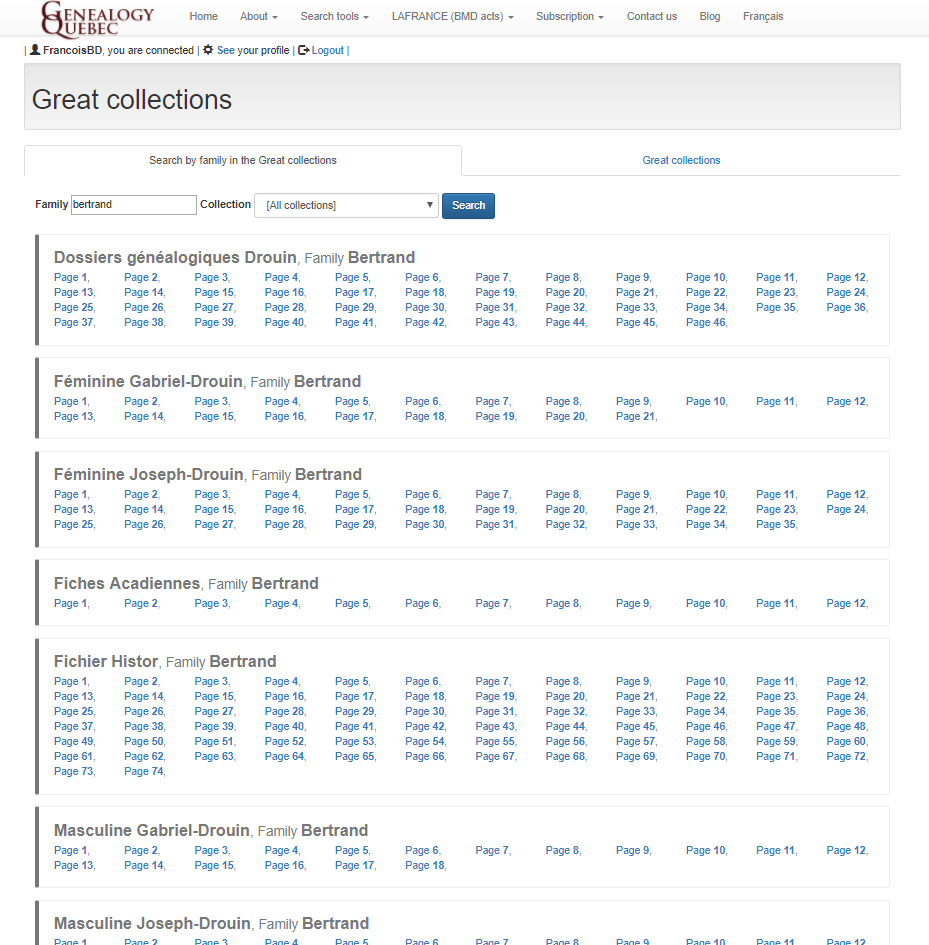Image resolution: width=929 pixels, height=945 pixels.
Task: Click the blue Search button
Action: 468,206
